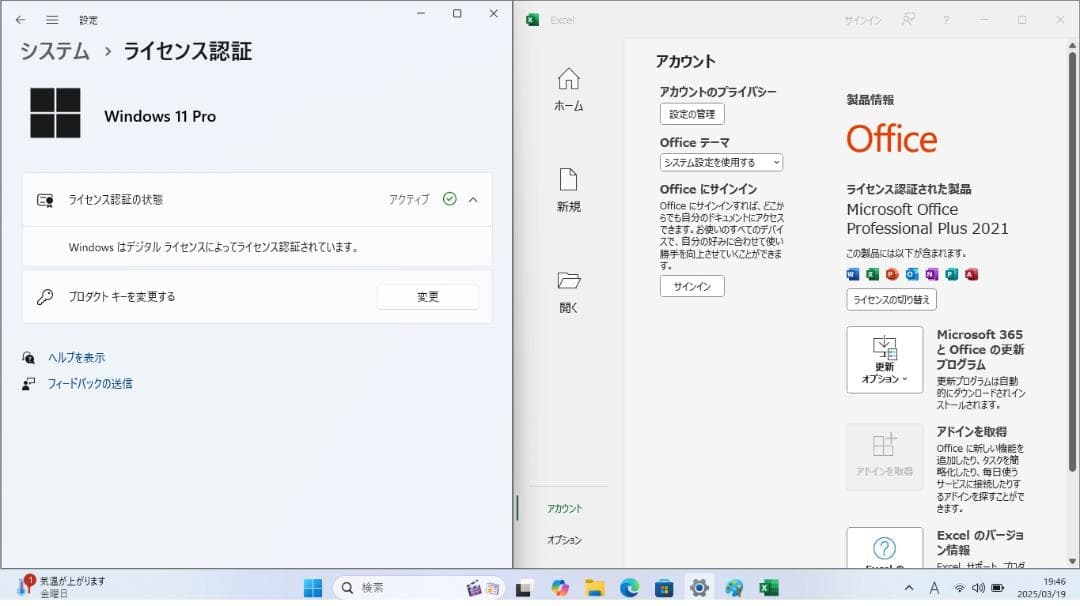Click the PowerPoint product icon
1080x606 pixels.
coord(892,274)
